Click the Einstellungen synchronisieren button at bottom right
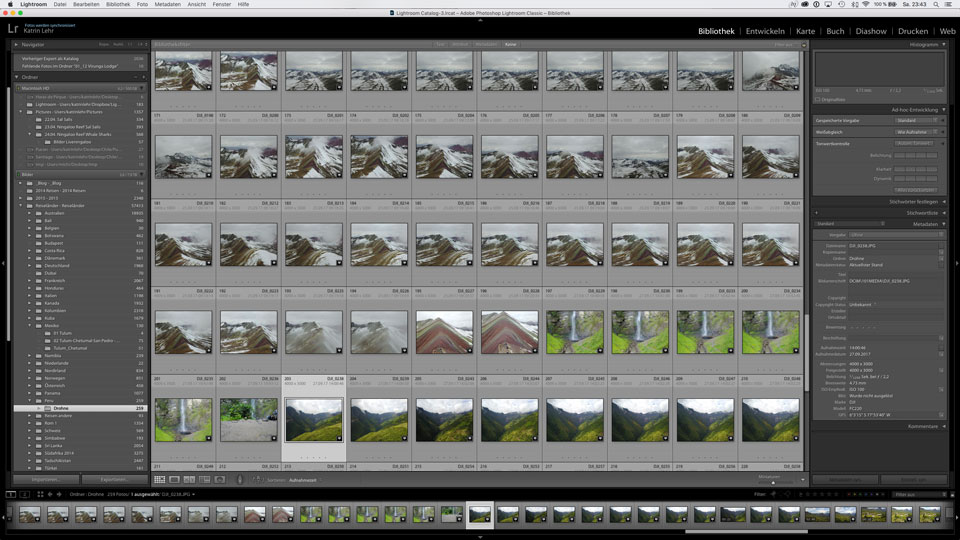The image size is (960, 540). pyautogui.click(x=913, y=479)
